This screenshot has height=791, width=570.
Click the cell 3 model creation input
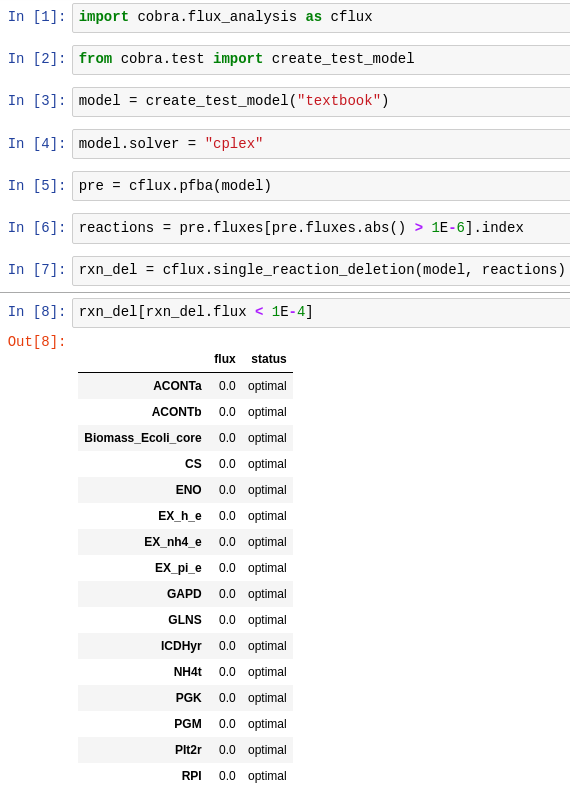321,101
